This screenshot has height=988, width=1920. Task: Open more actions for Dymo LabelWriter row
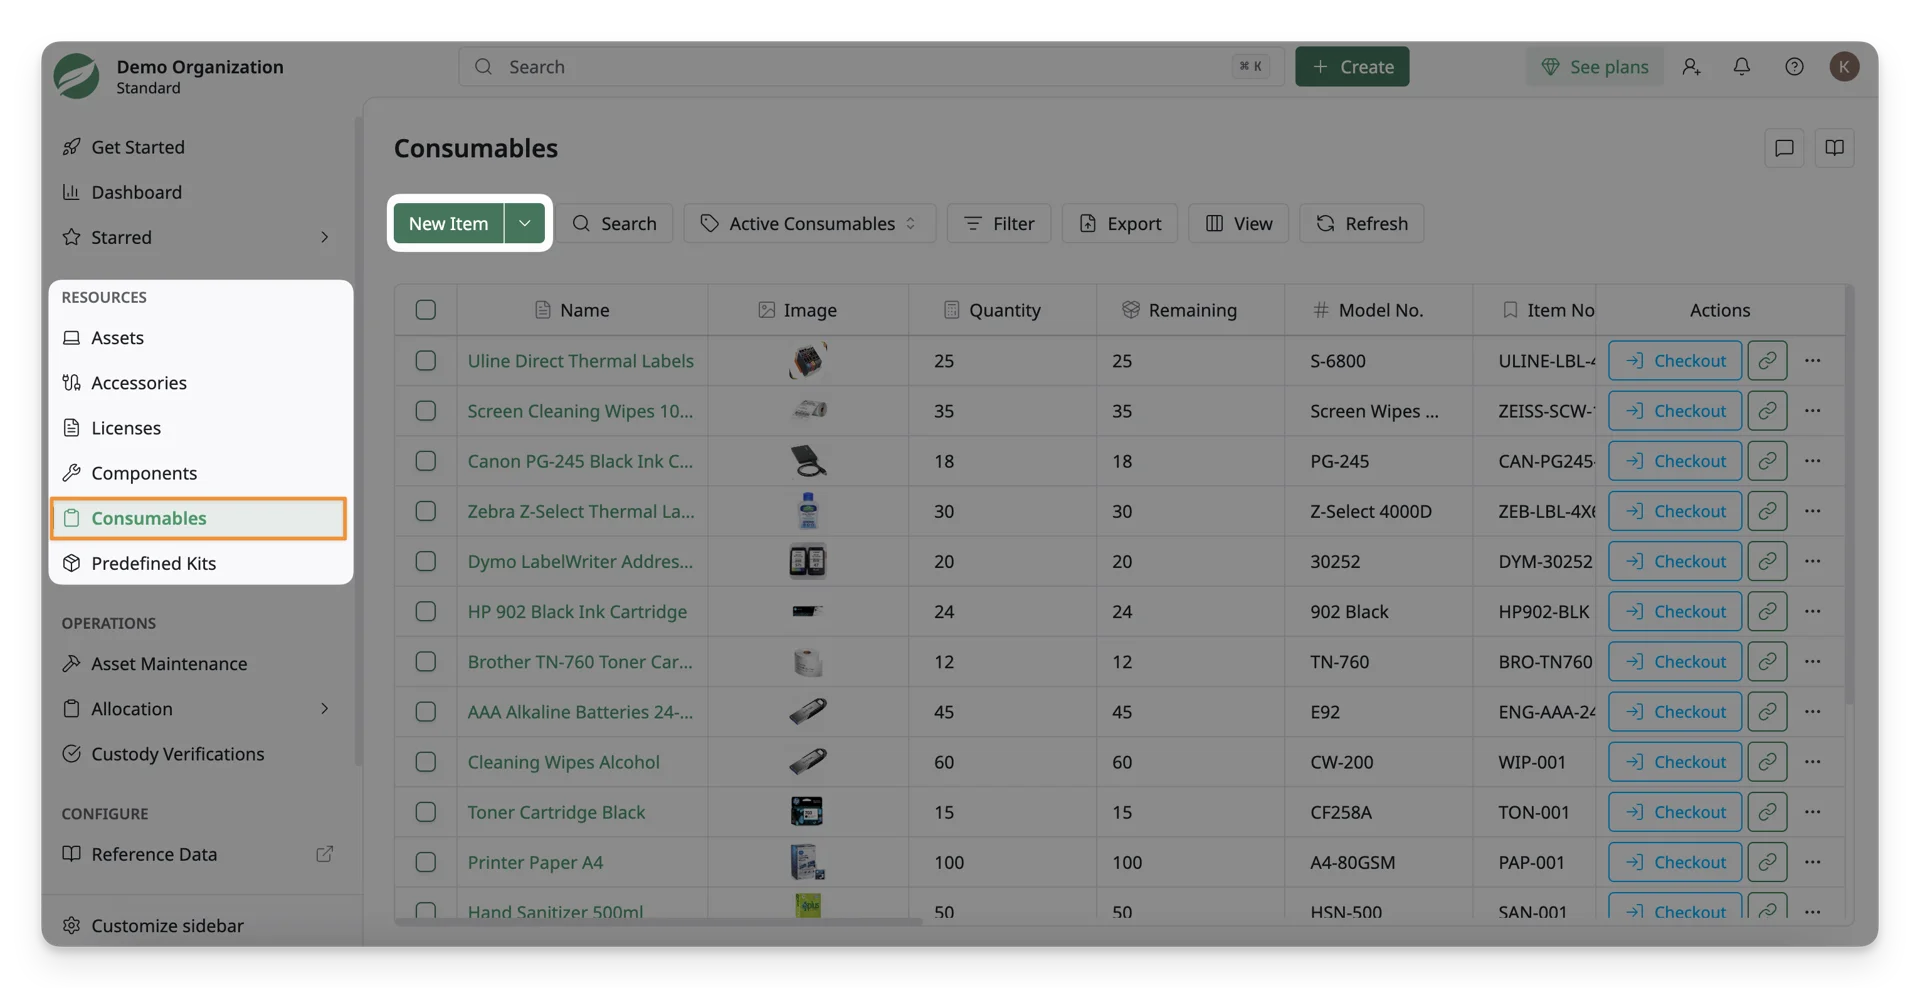(1813, 561)
